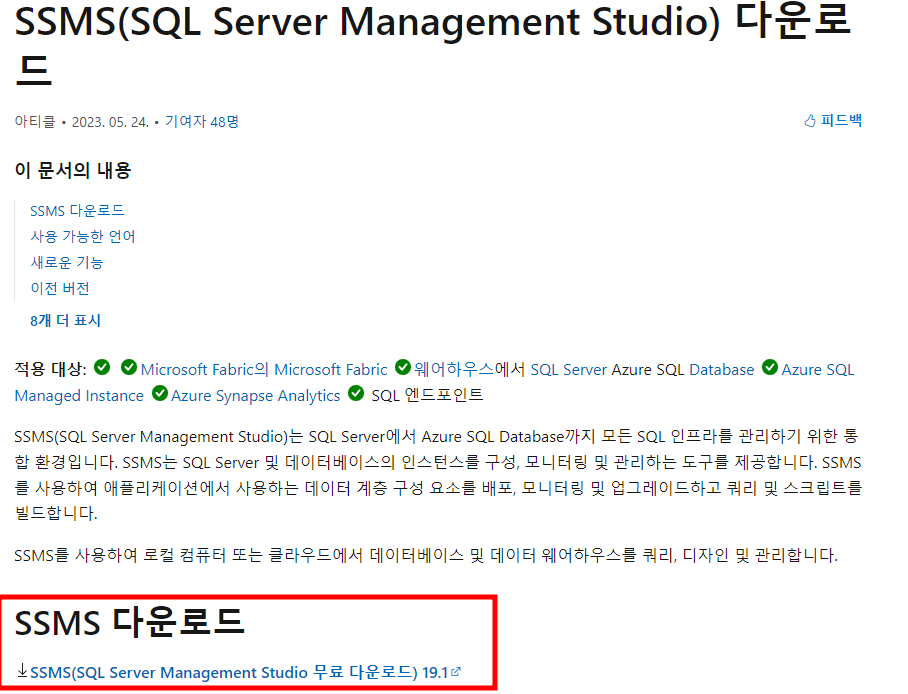This screenshot has height=694, width=908.
Task: Click the download arrow icon before SSMS link
Action: tap(22, 671)
